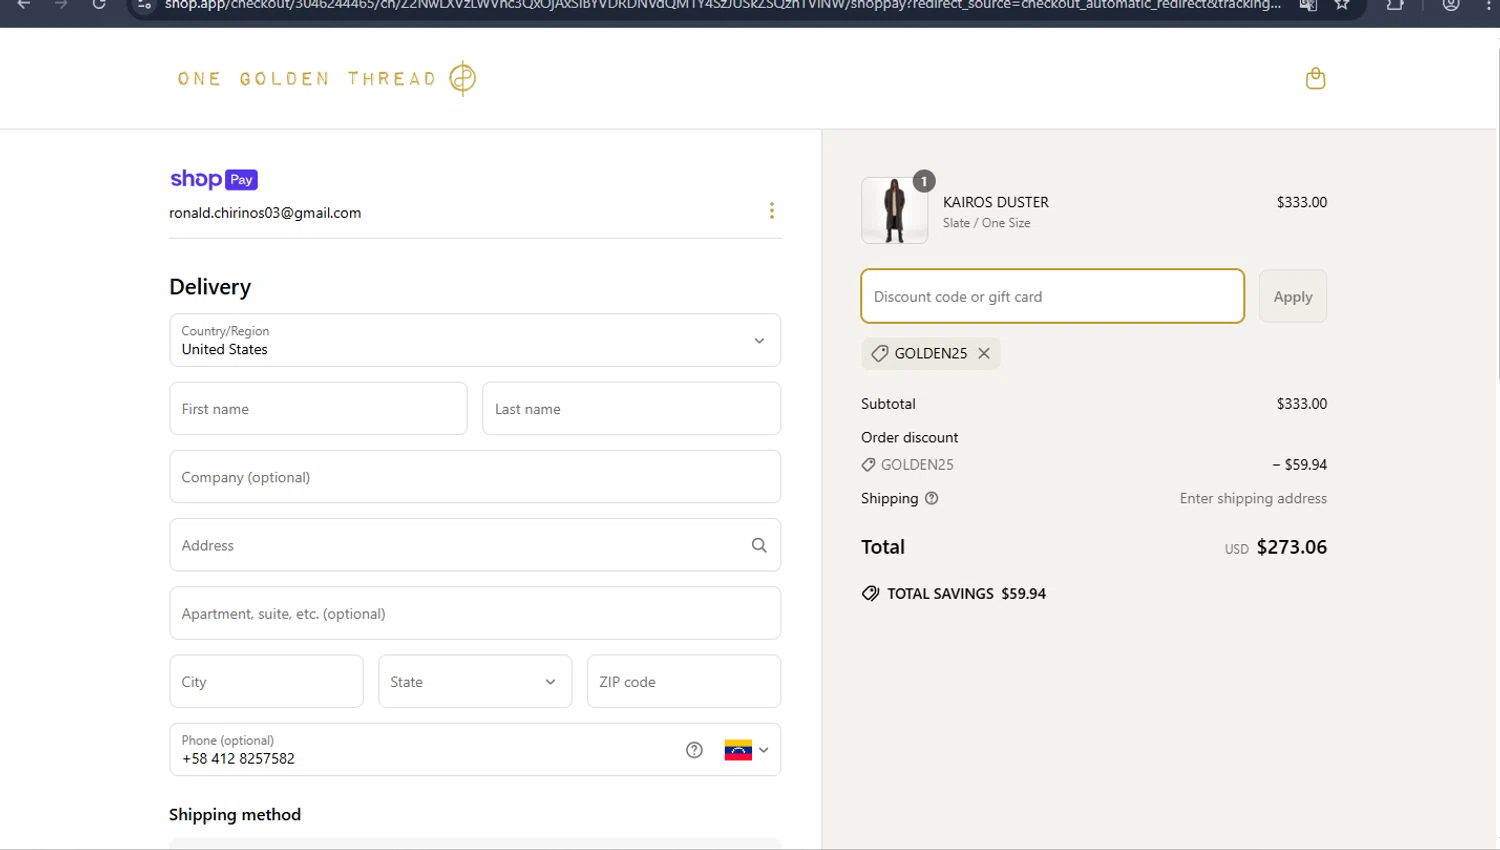Image resolution: width=1500 pixels, height=850 pixels.
Task: Bookmark the page with the star icon
Action: click(1342, 5)
